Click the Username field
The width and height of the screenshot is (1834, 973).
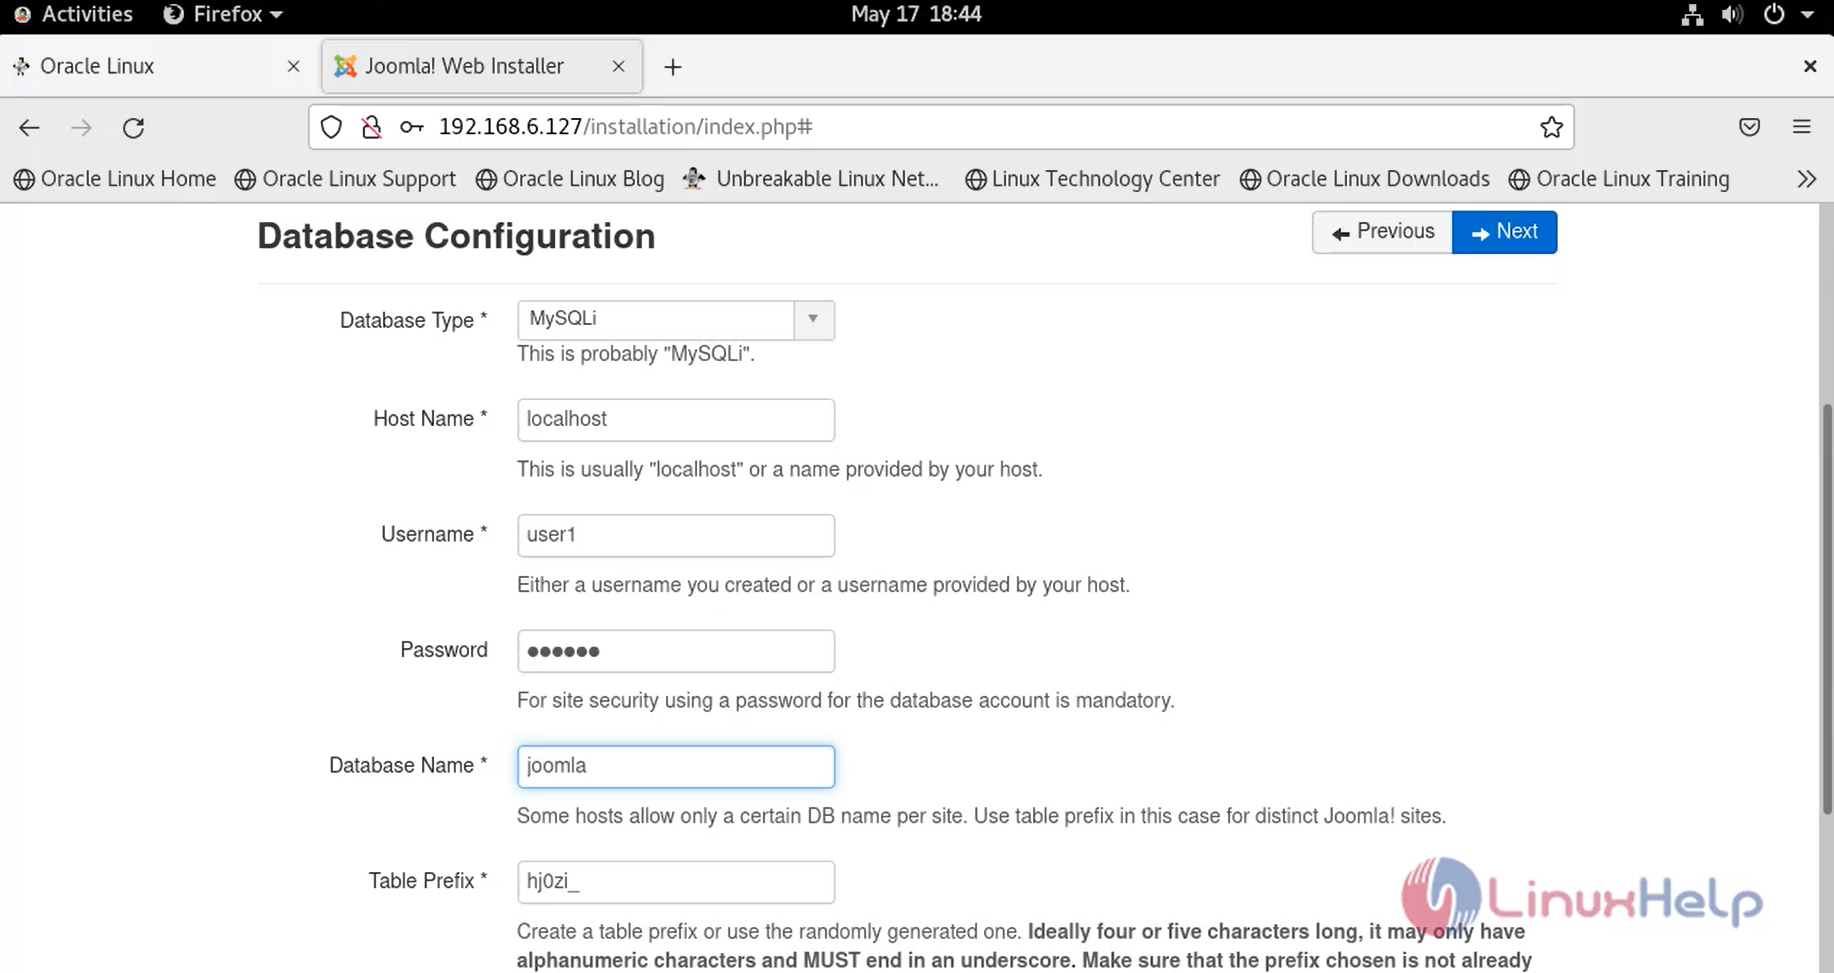[x=676, y=535]
